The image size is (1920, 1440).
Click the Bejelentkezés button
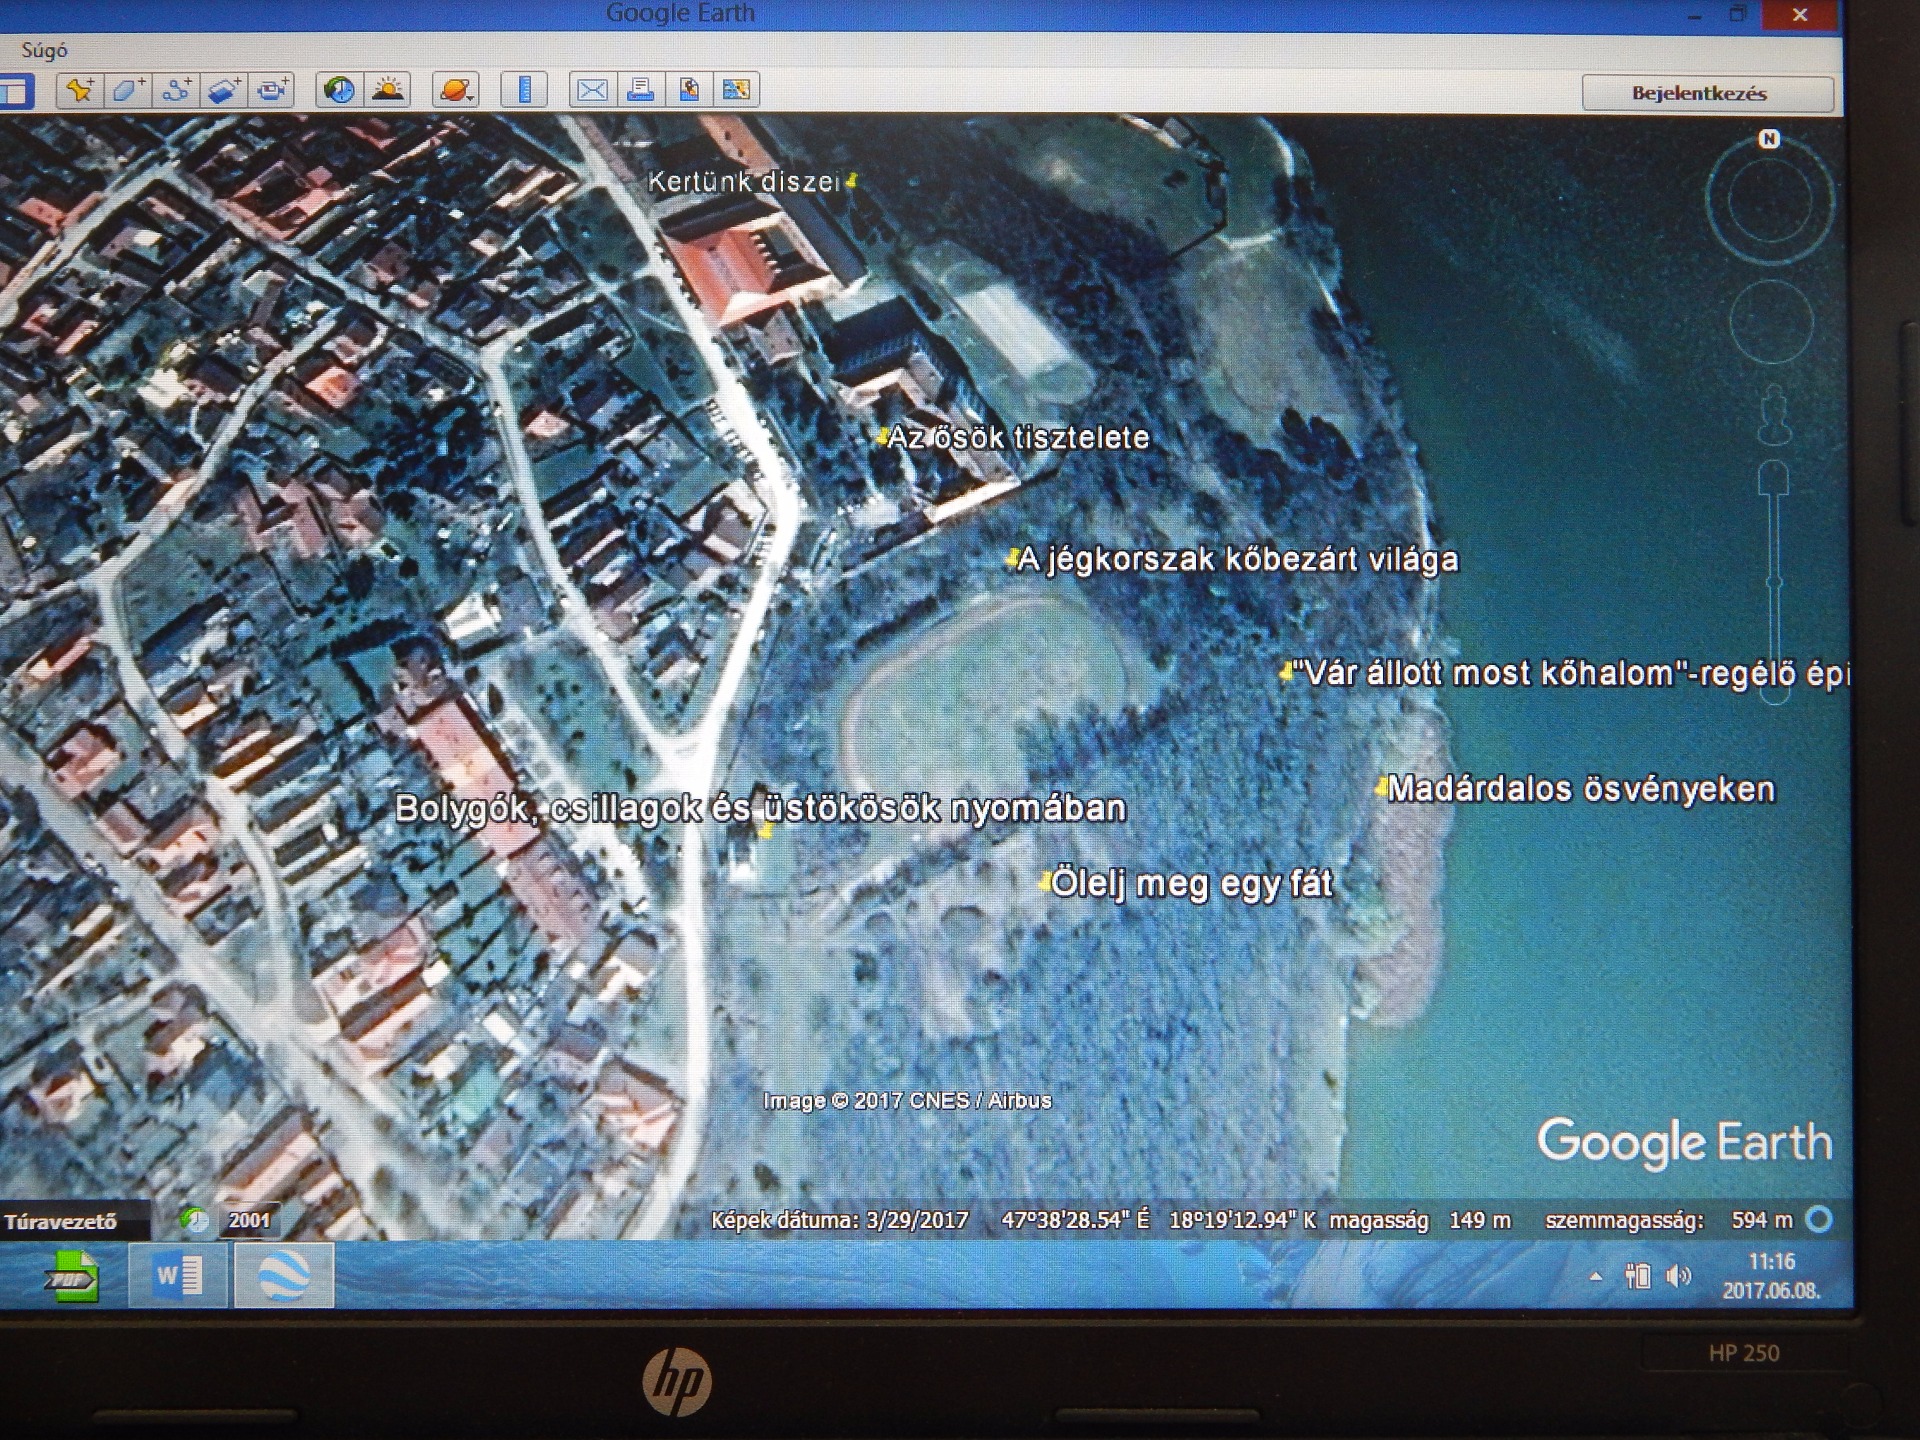(1706, 94)
